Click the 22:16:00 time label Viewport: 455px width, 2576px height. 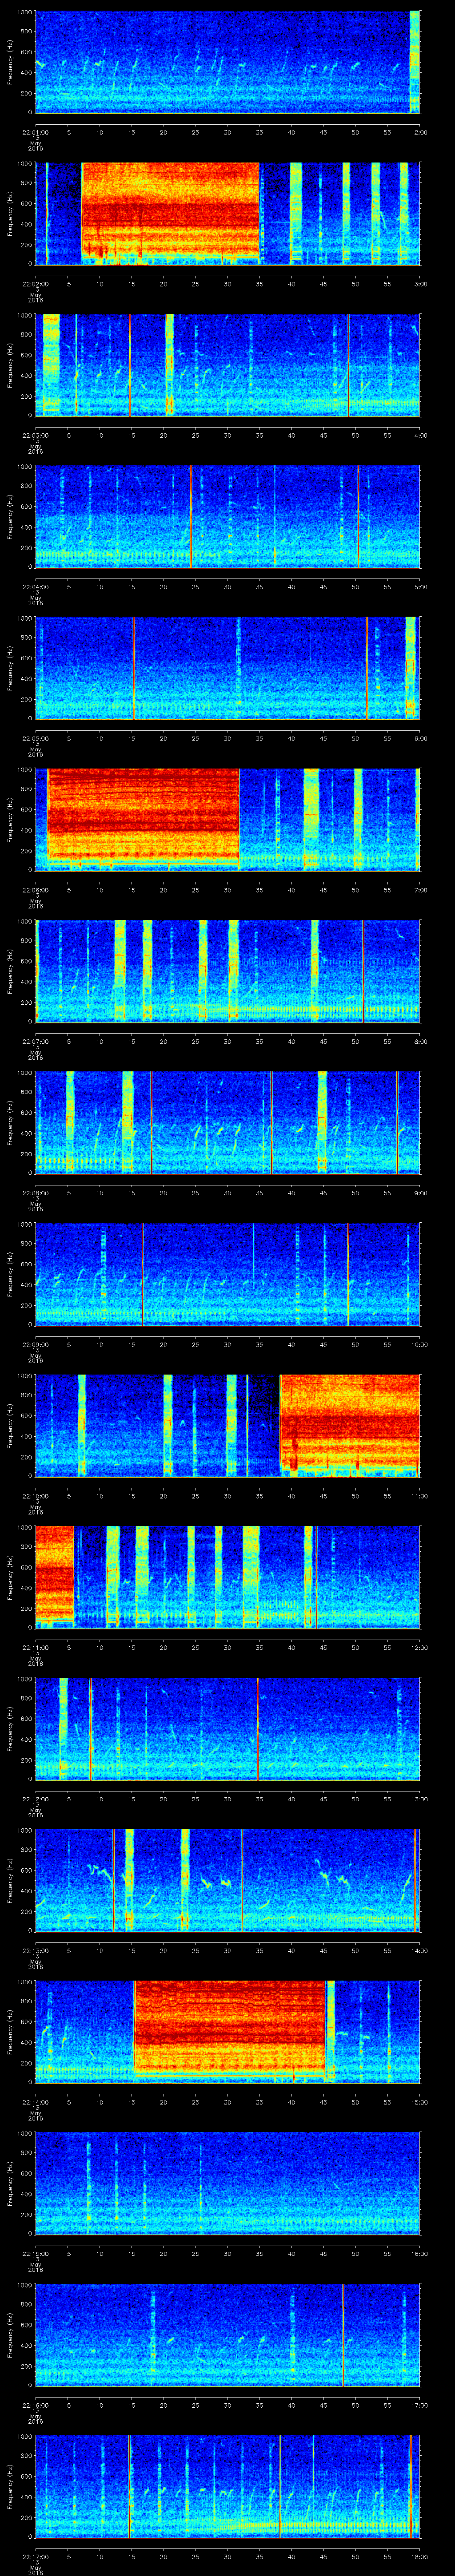point(35,2405)
